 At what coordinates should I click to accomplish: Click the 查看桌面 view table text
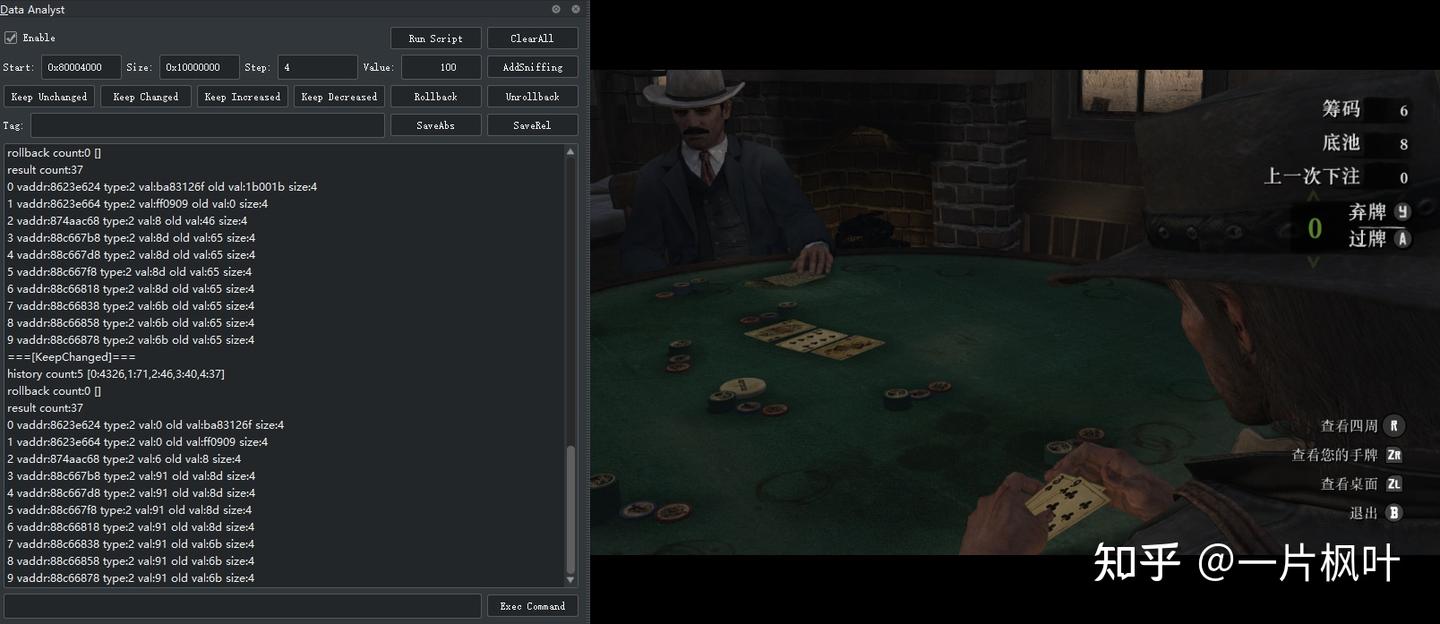[1349, 484]
